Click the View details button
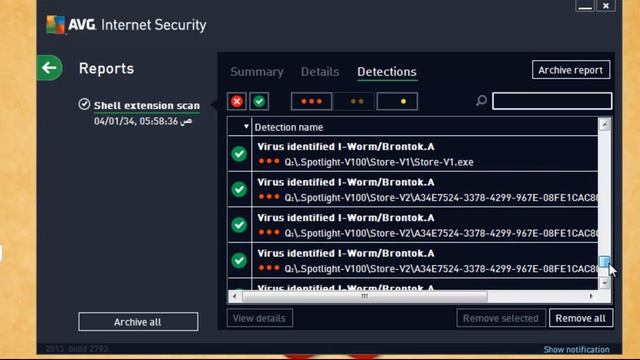 point(260,318)
